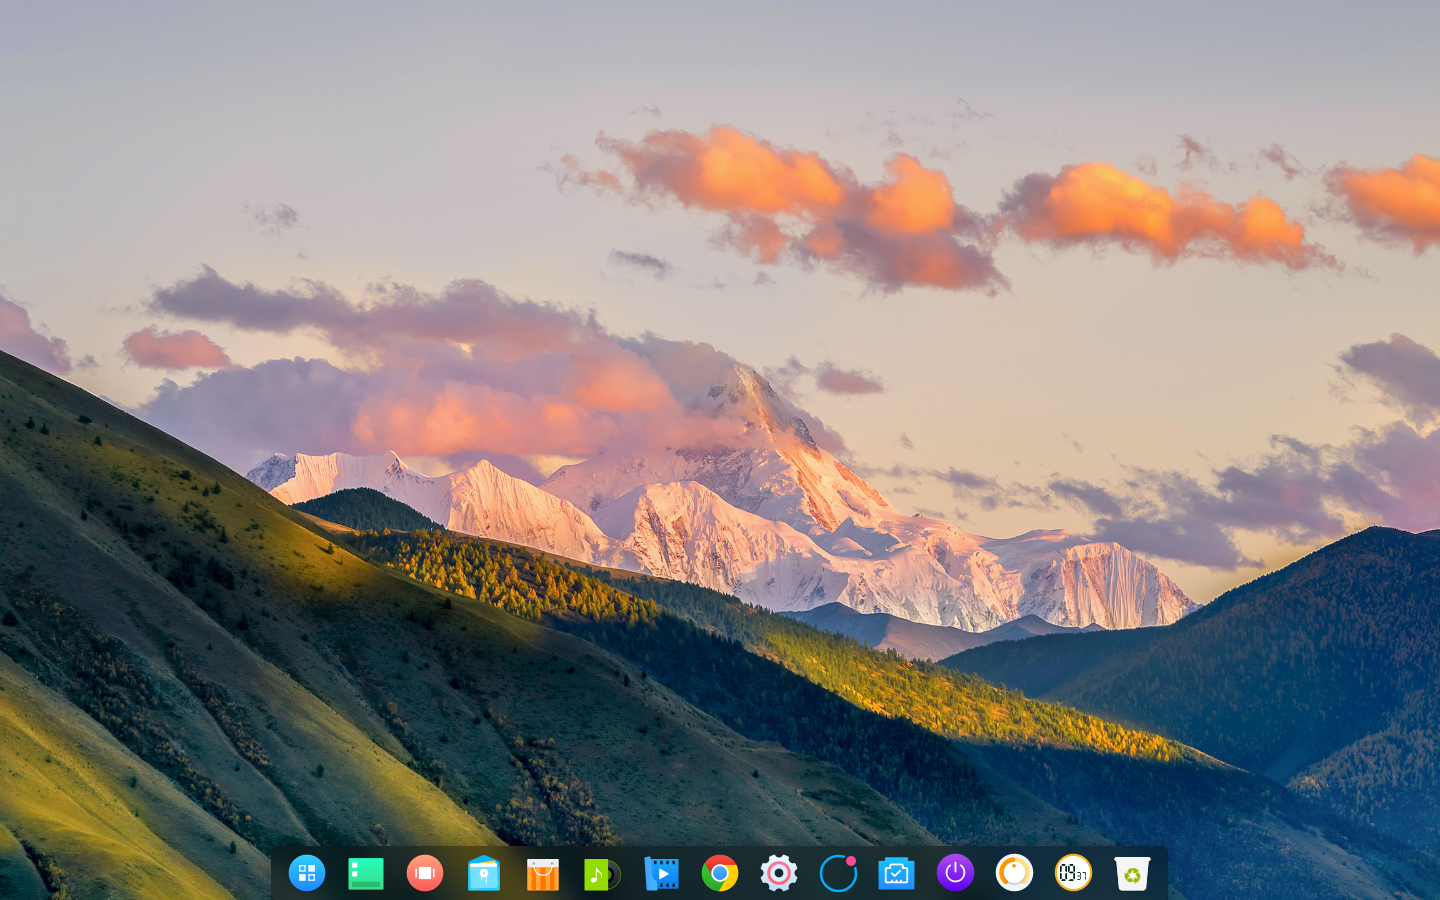
Task: Click the pink notification dot on the activity ring
Action: coord(849,861)
